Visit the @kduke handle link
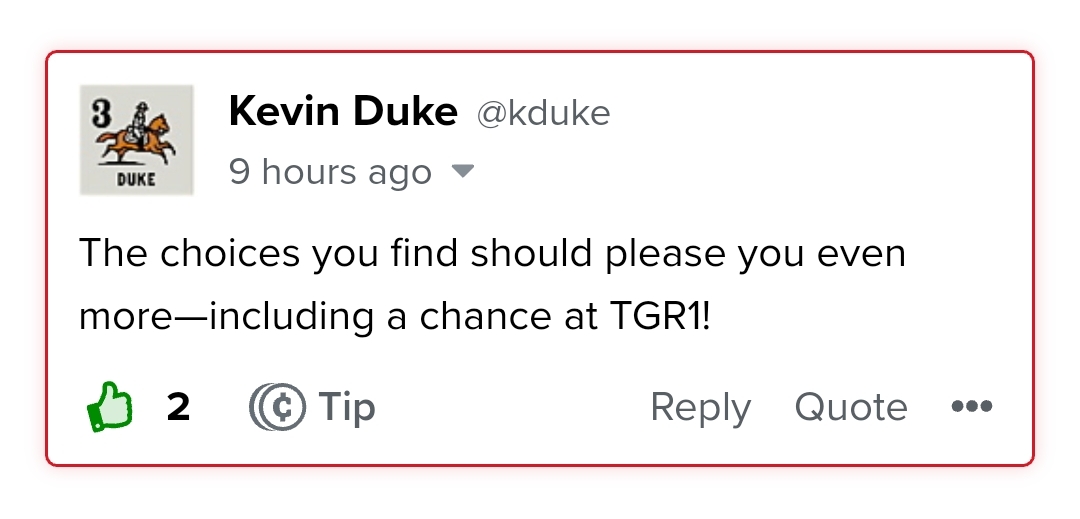1080x519 pixels. click(x=543, y=114)
